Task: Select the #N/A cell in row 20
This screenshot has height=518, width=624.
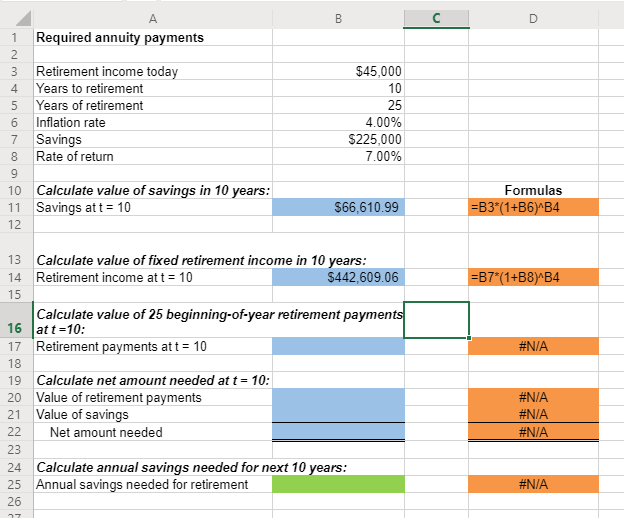Action: click(533, 397)
